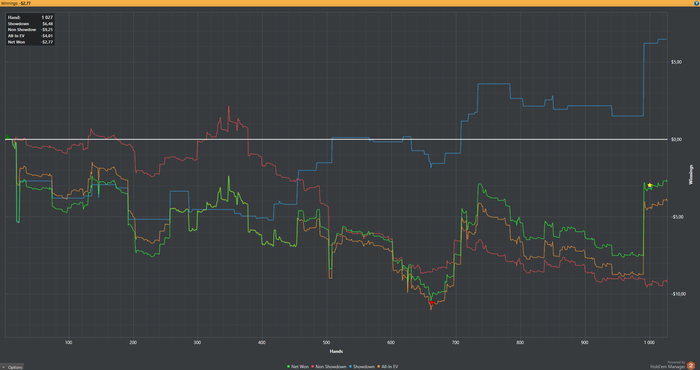This screenshot has height=370, width=700.
Task: Toggle the Net Won legend entry
Action: tap(298, 366)
